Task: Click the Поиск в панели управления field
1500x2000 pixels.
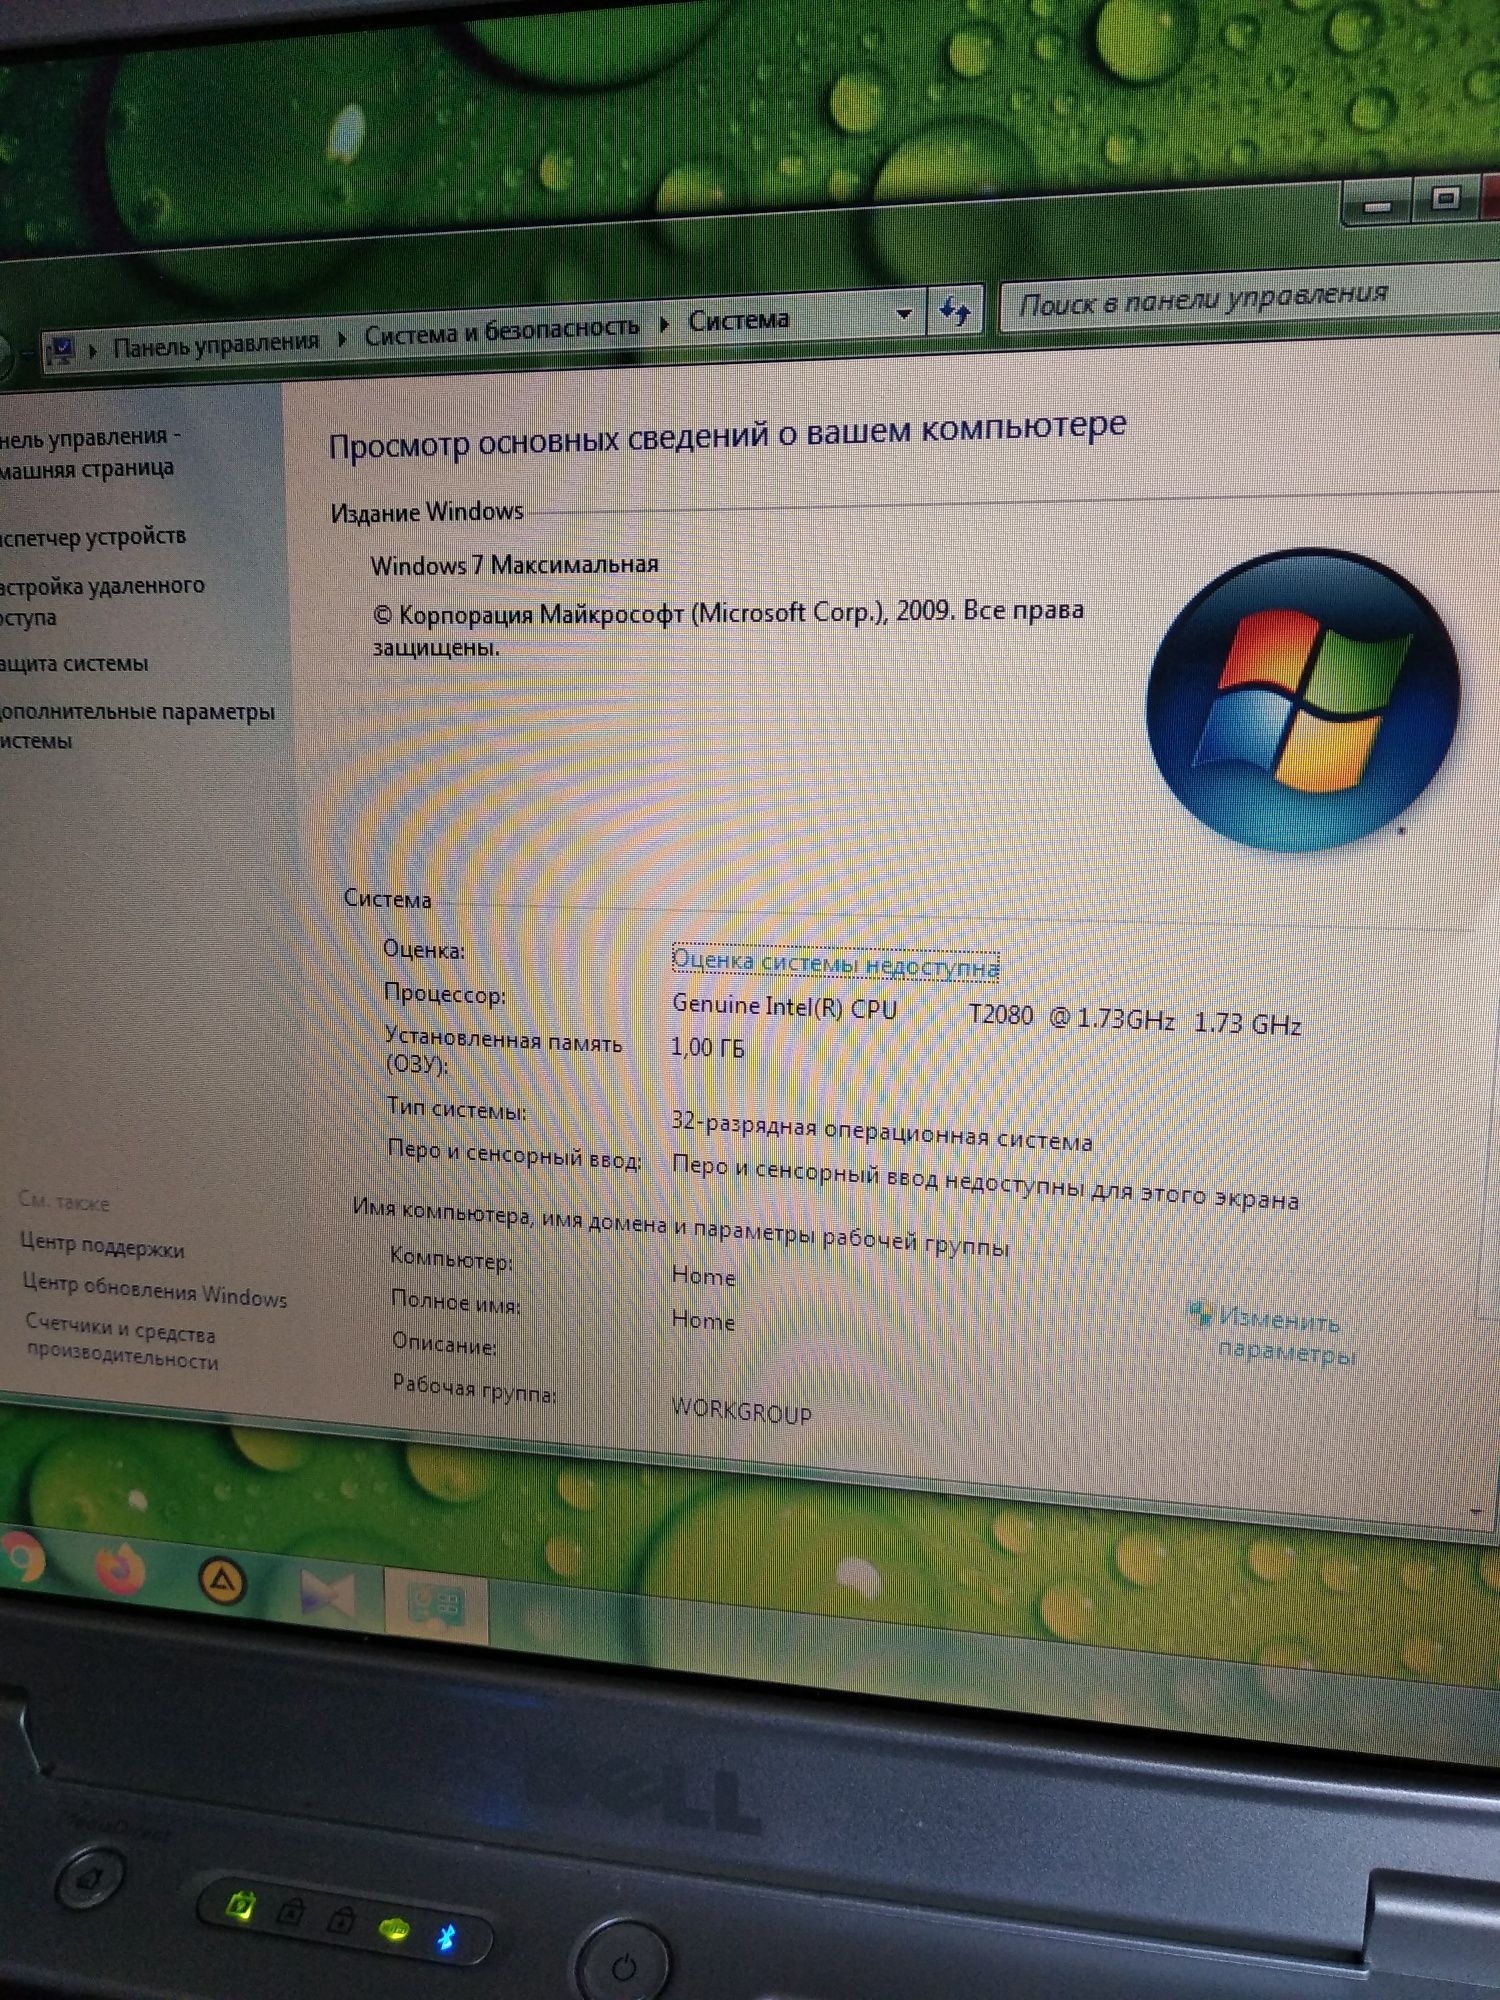Action: 1249,297
